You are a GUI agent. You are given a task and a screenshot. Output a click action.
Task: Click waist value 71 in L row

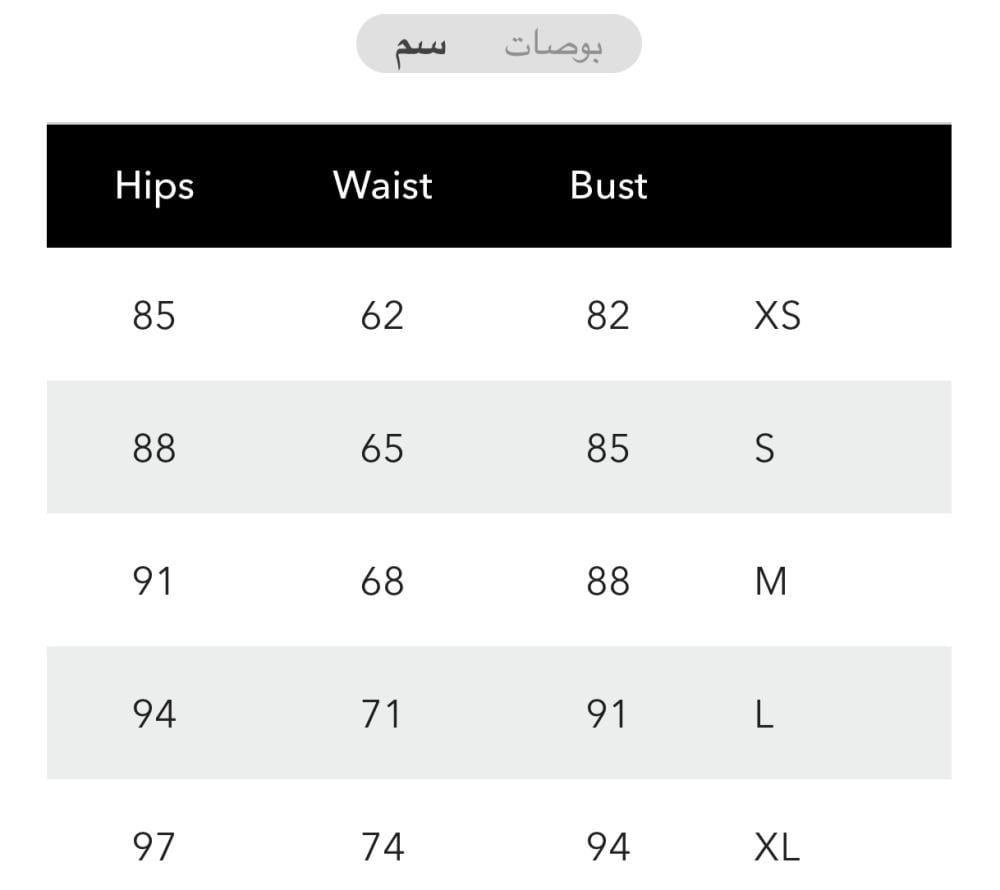coord(381,714)
